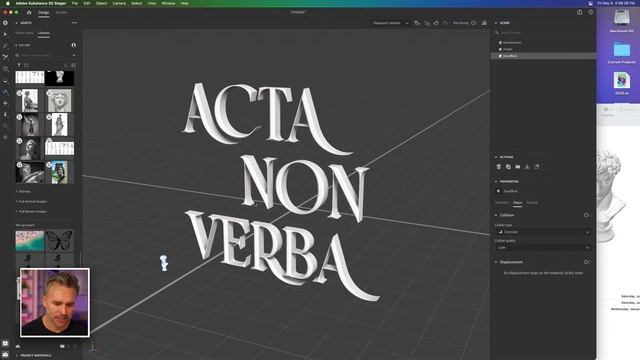Toggle the Collision switch
The width and height of the screenshot is (640, 360).
coord(587,215)
